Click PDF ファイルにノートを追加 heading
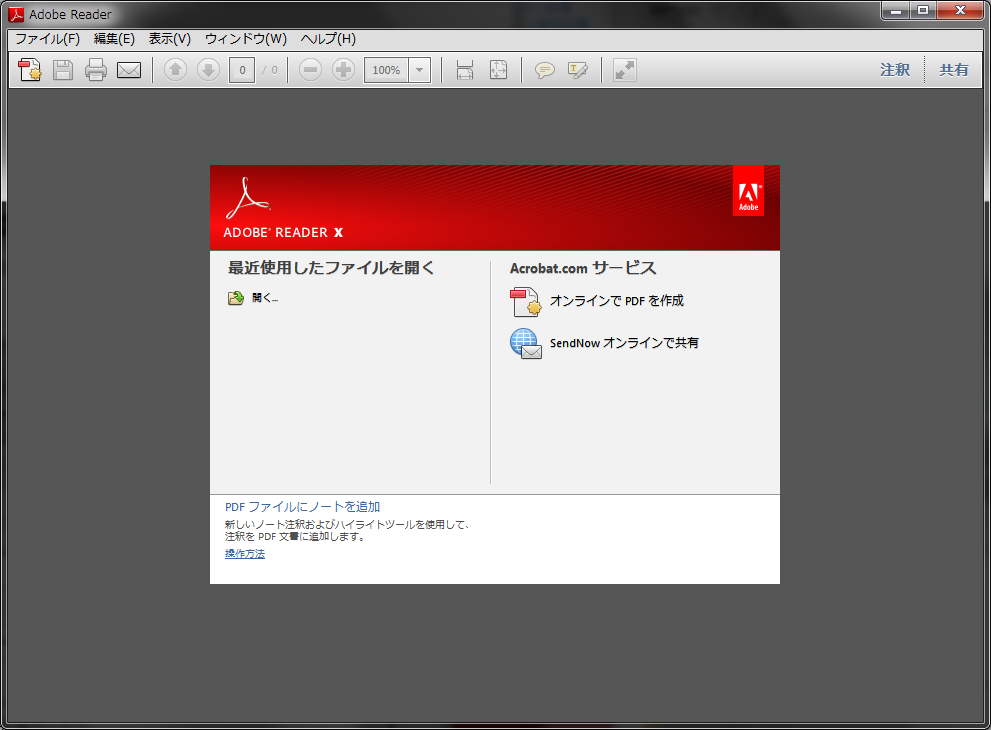Image resolution: width=991 pixels, height=730 pixels. [302, 507]
